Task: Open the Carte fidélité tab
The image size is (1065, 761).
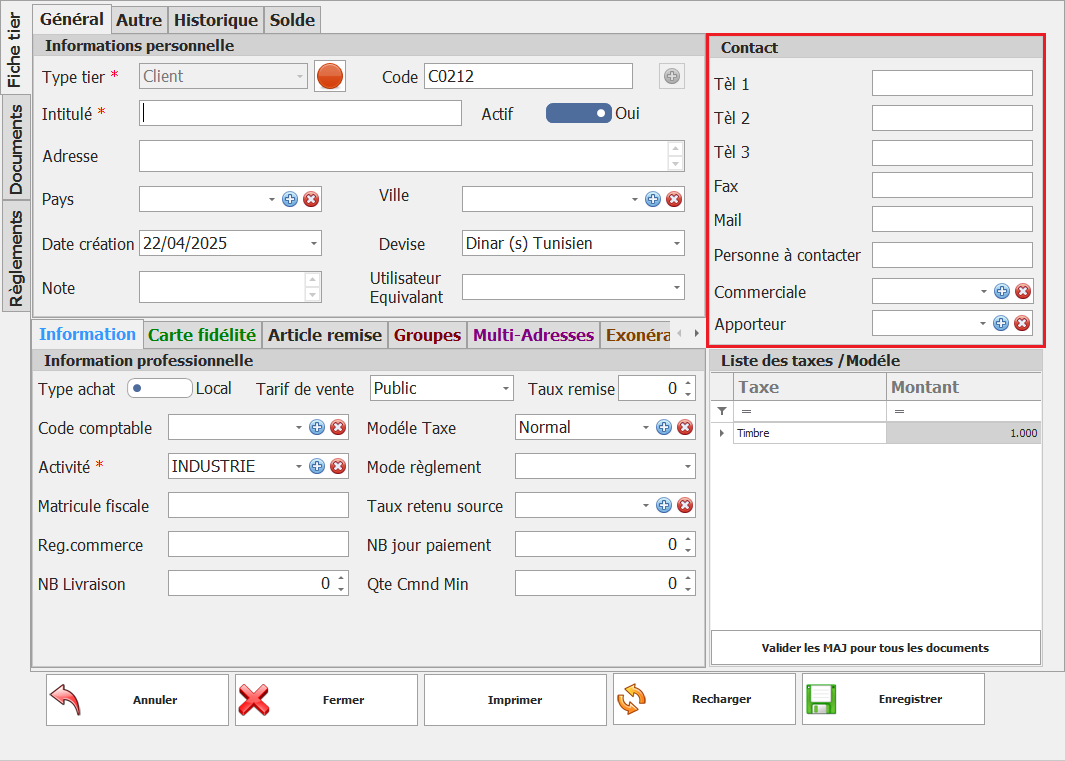Action: coord(202,335)
